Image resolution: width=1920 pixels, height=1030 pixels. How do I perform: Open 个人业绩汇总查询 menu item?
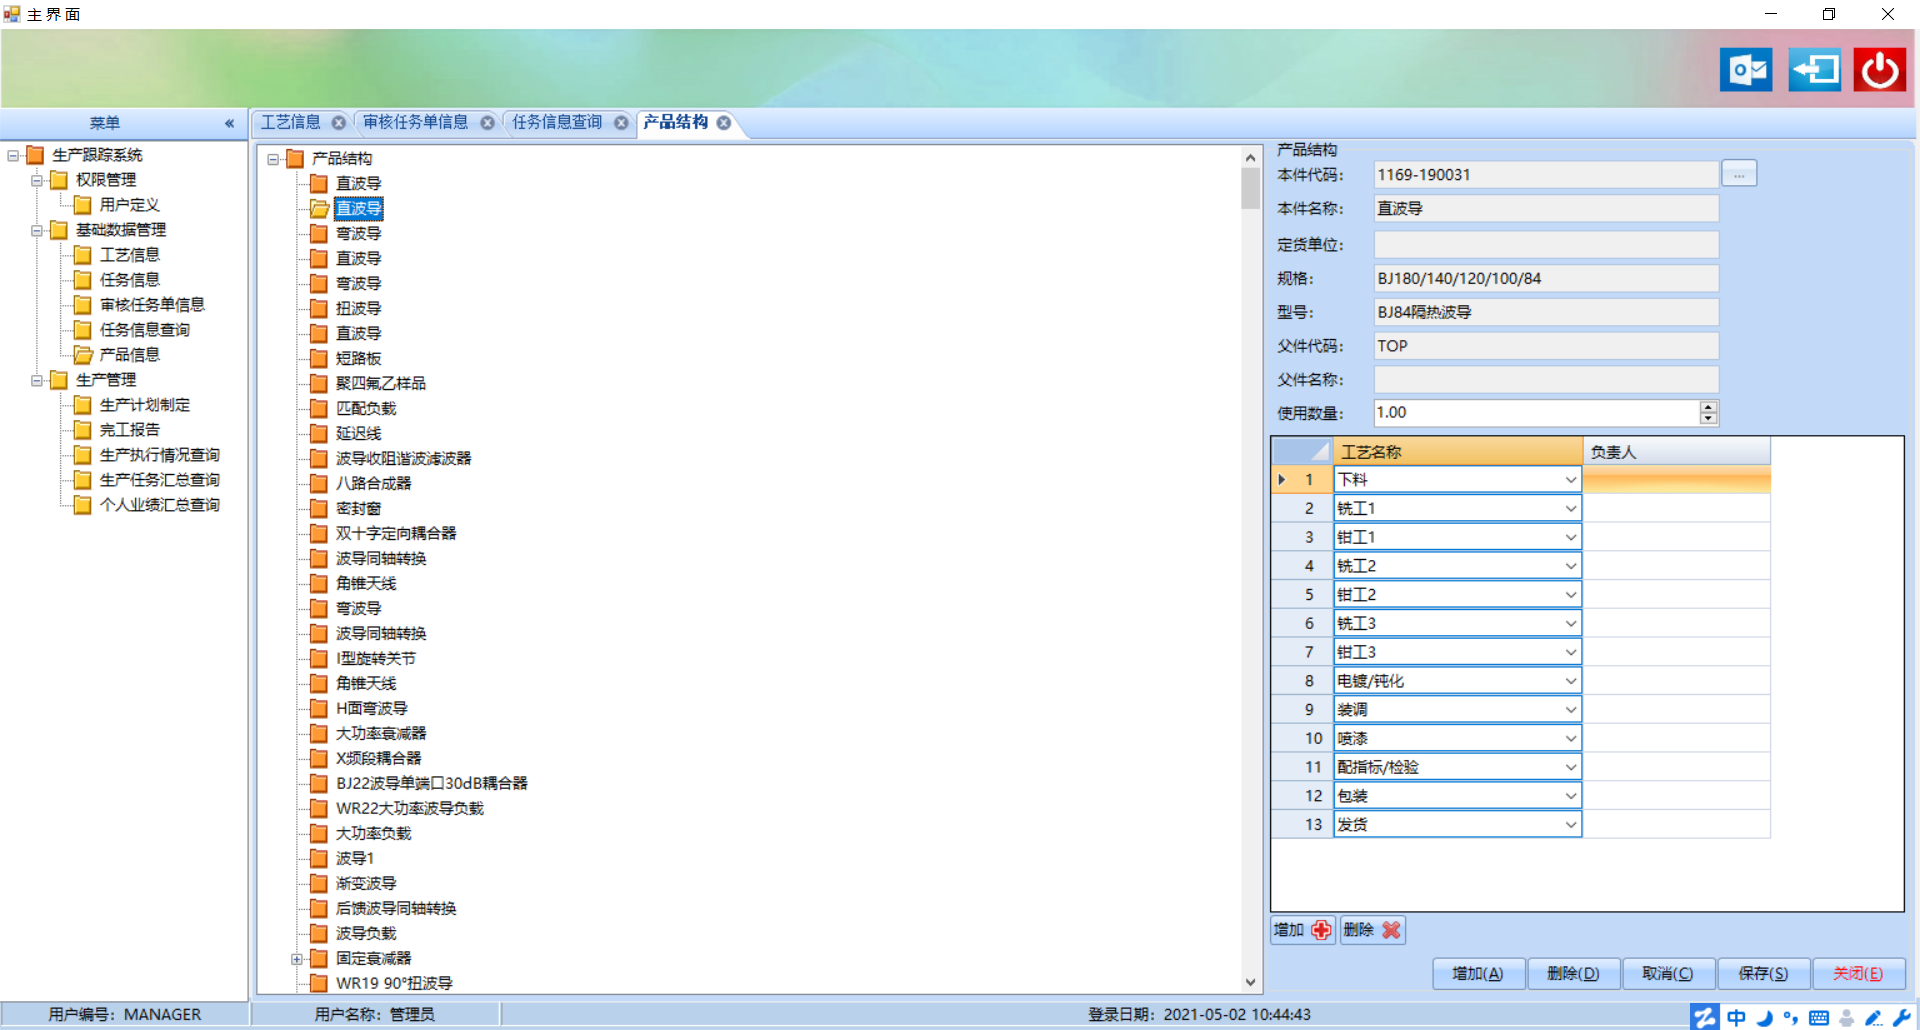click(160, 505)
